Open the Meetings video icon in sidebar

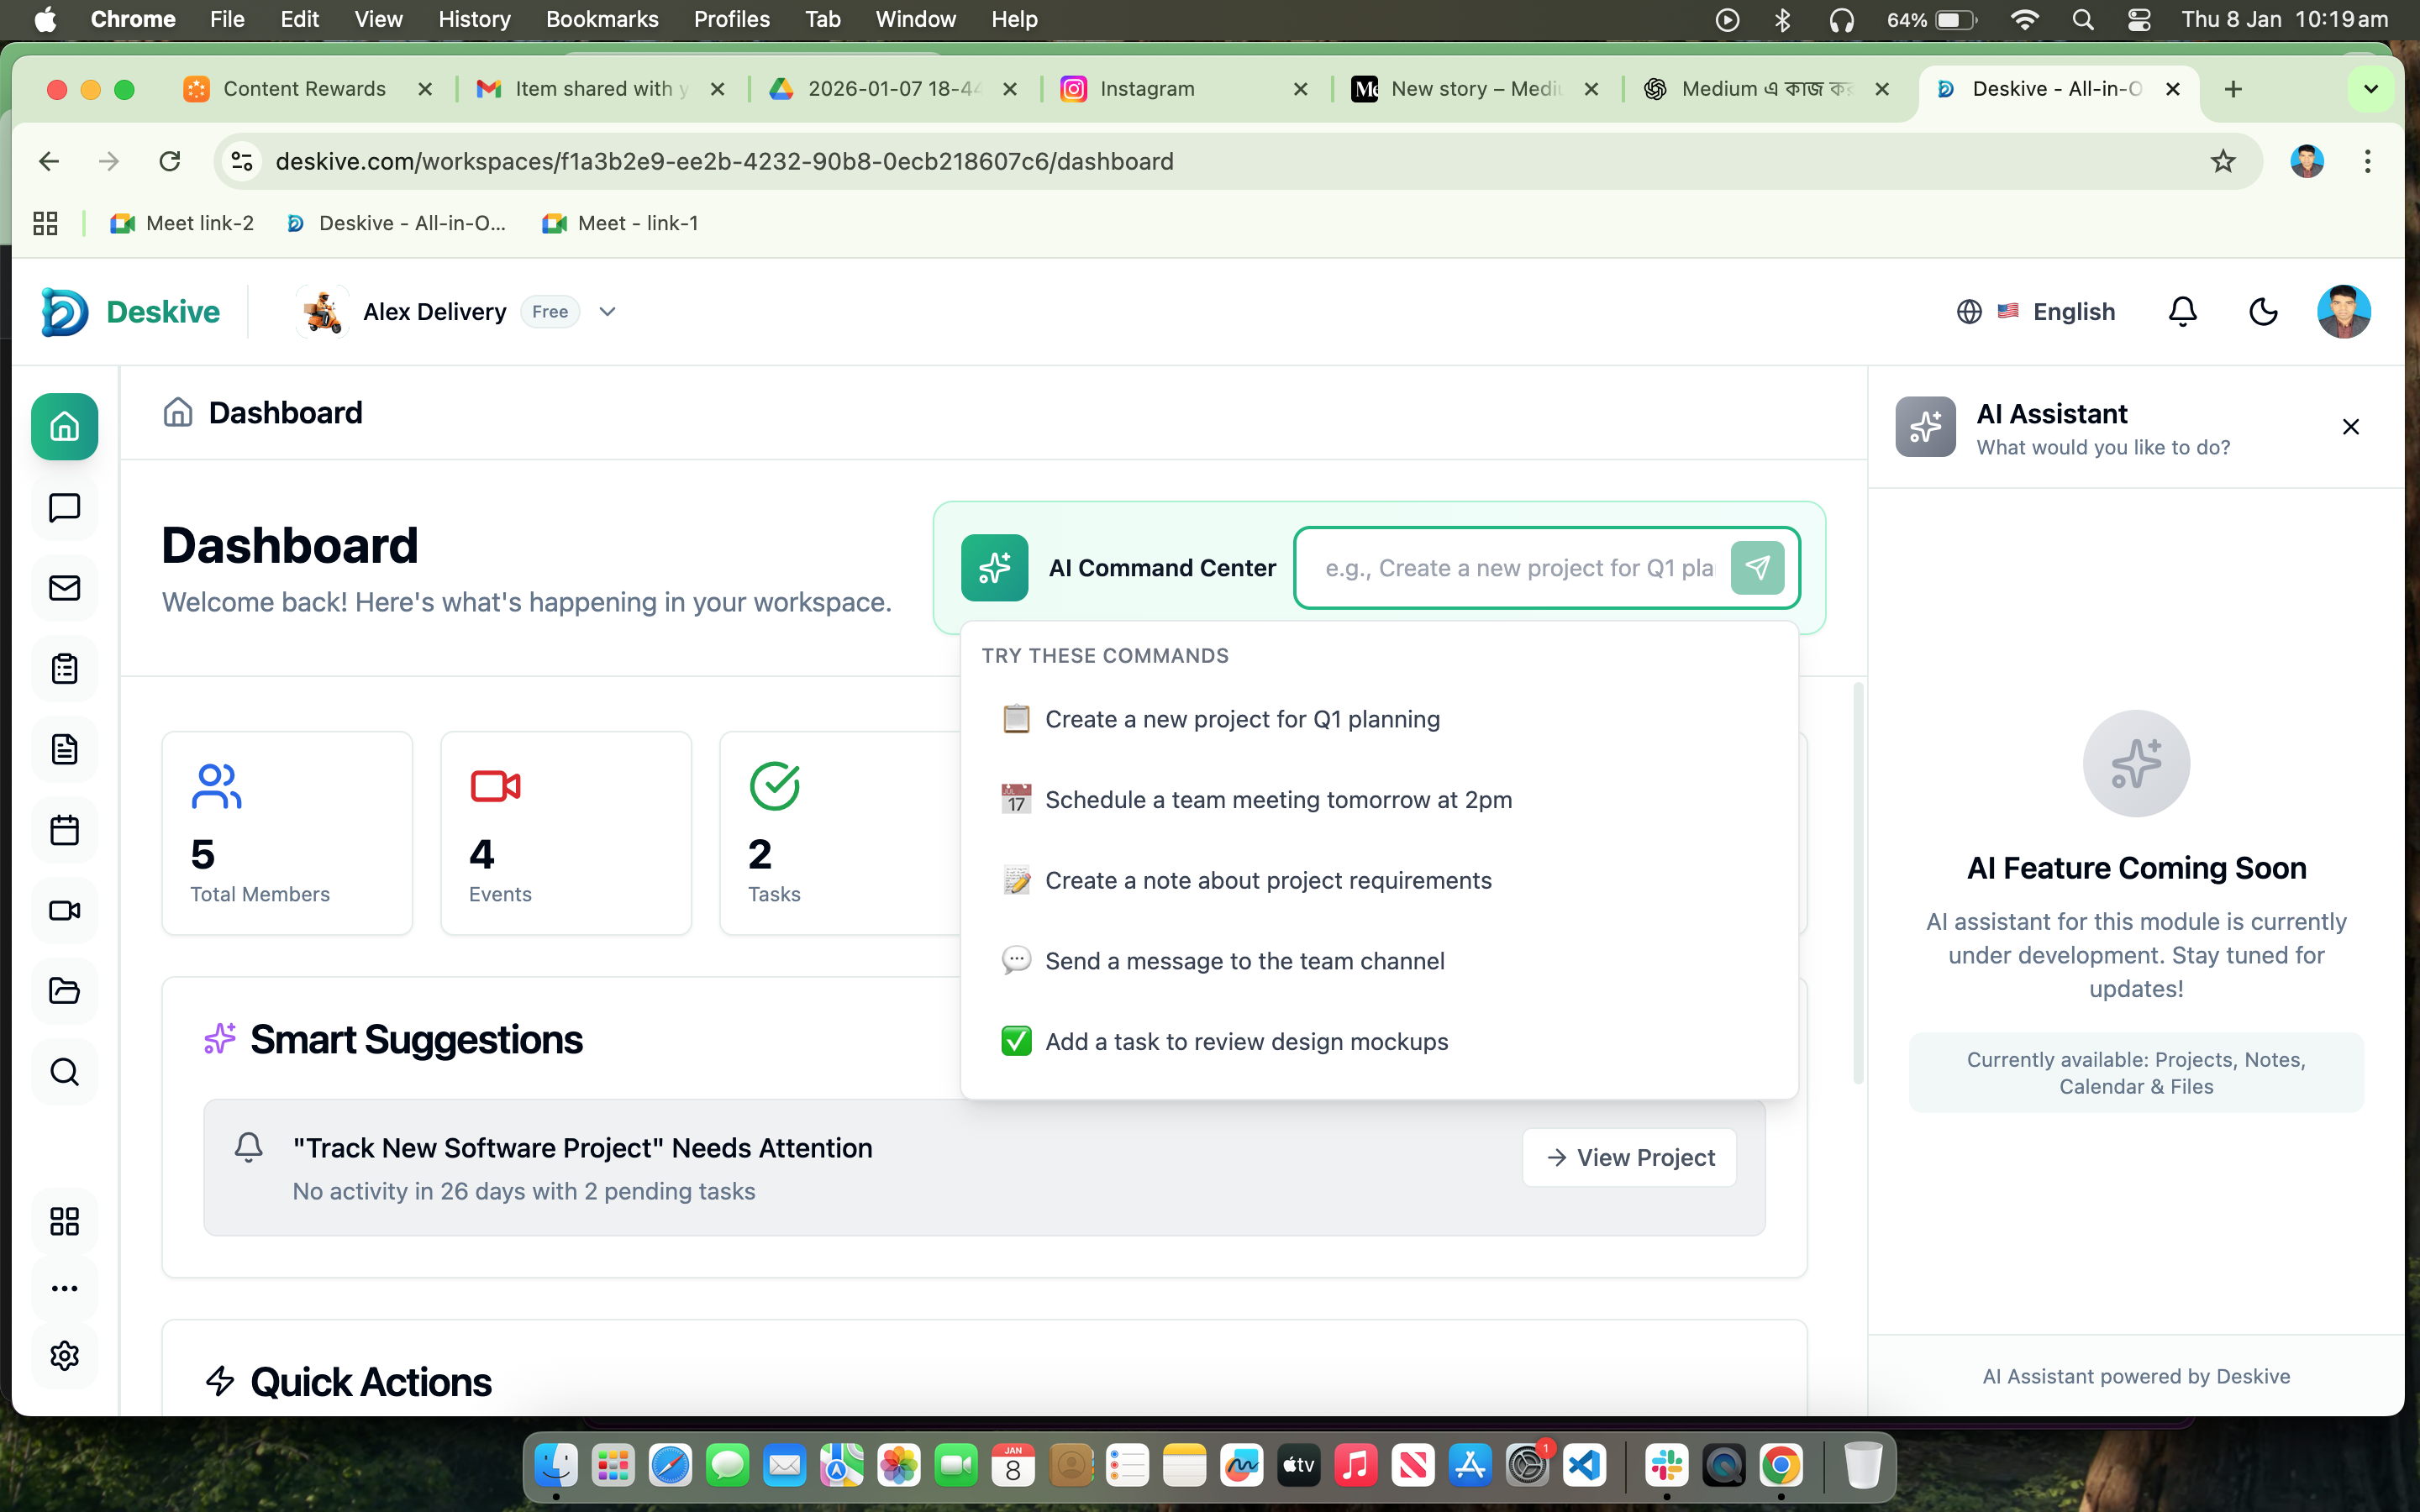coord(64,910)
